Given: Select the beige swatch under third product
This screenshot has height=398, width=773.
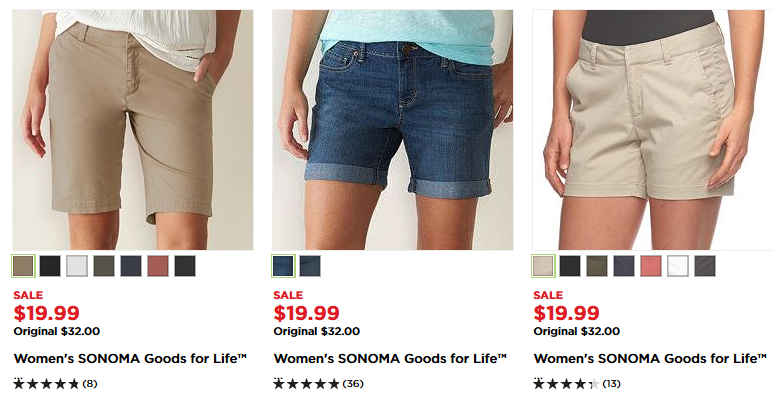Looking at the screenshot, I should (543, 266).
